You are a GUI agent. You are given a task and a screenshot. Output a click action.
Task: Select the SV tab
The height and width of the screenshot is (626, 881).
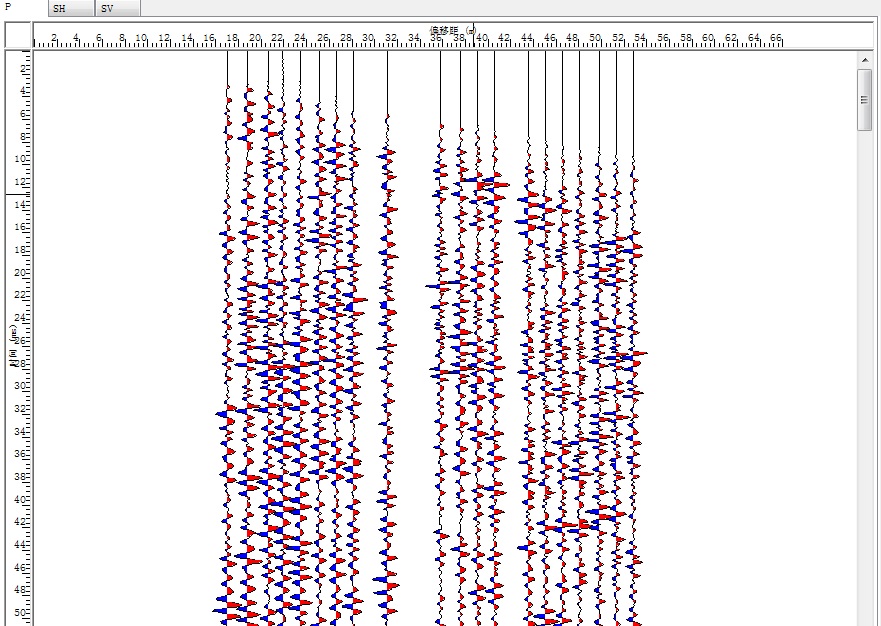[x=117, y=9]
